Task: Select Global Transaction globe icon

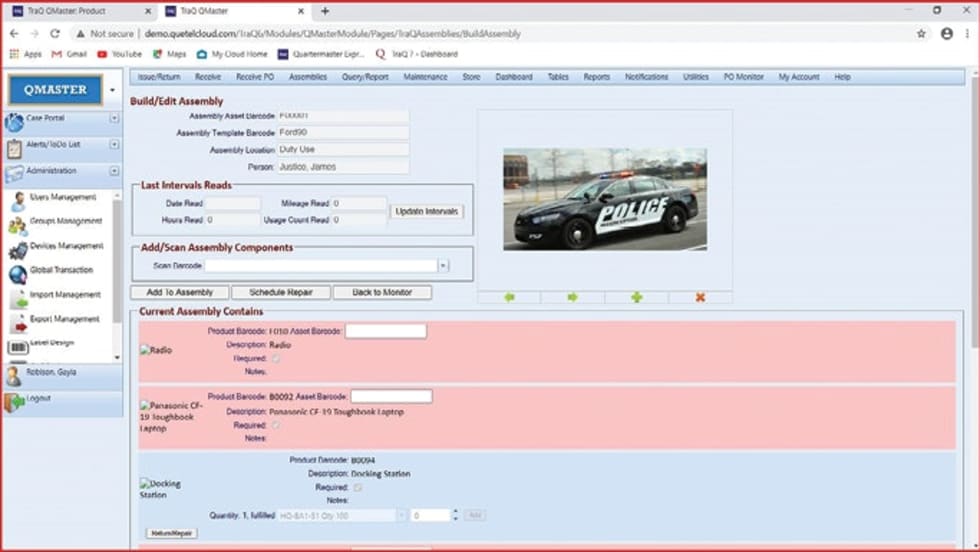Action: [18, 273]
